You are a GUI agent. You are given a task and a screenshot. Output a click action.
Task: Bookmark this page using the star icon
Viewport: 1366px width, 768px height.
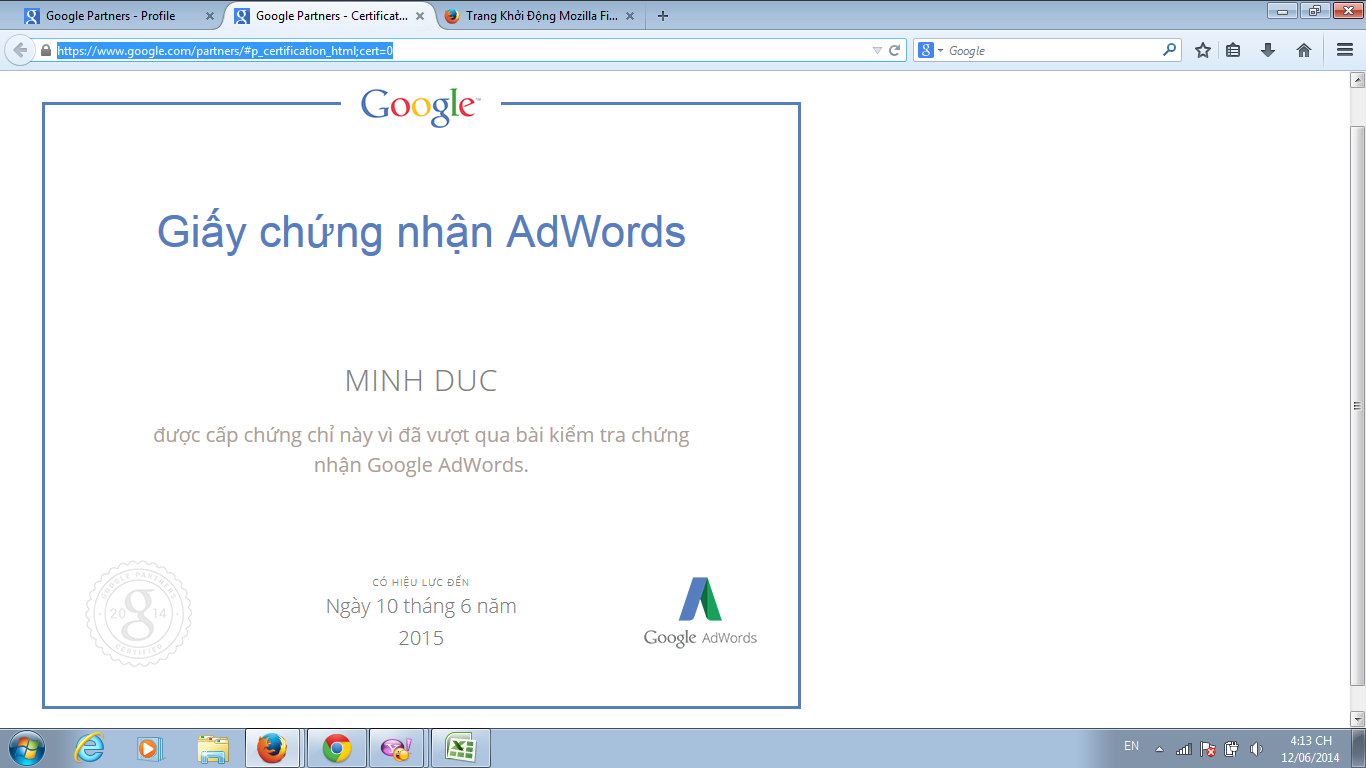click(1203, 50)
